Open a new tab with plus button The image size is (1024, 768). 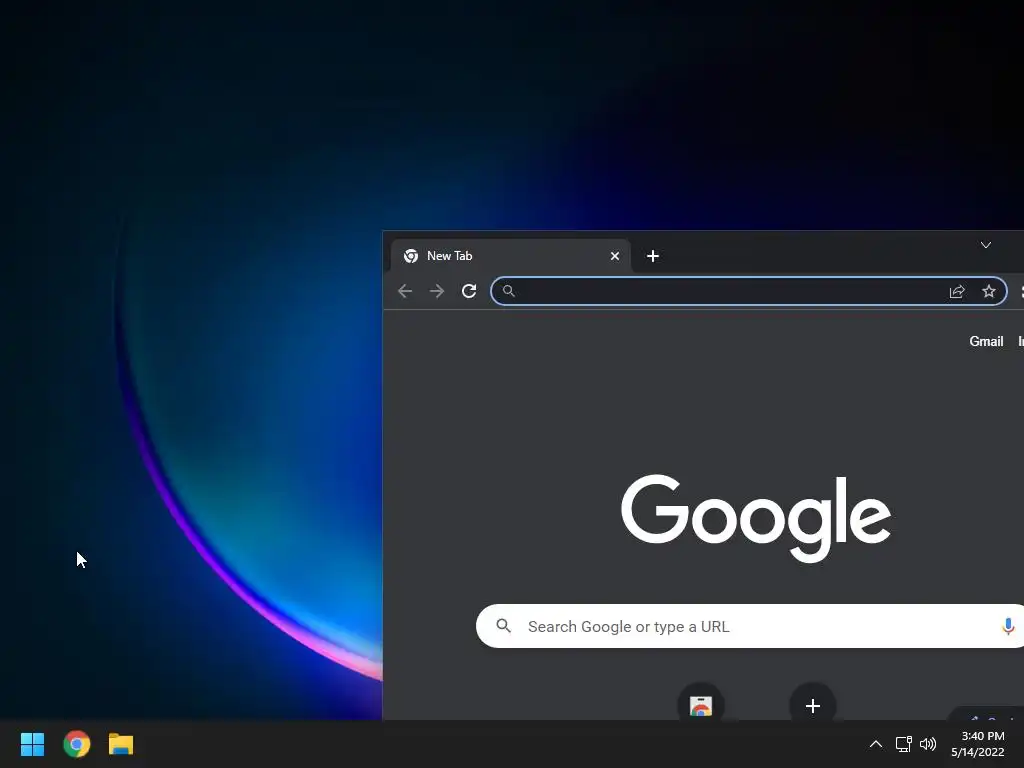pyautogui.click(x=652, y=256)
